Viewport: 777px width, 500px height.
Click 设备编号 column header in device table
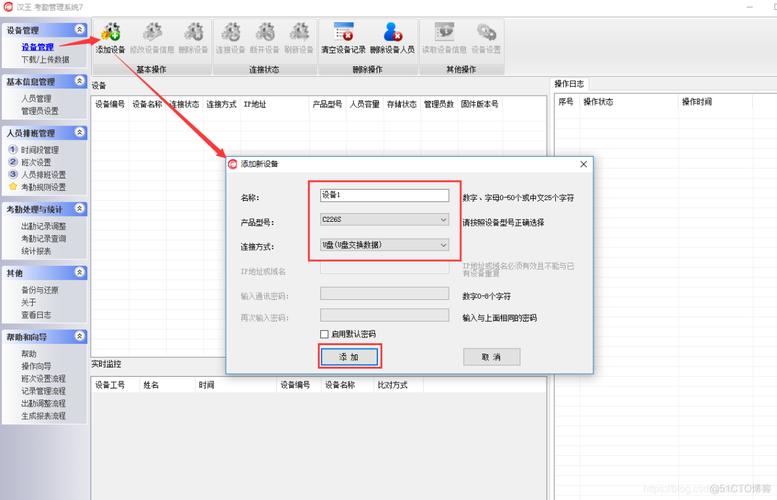tap(110, 104)
